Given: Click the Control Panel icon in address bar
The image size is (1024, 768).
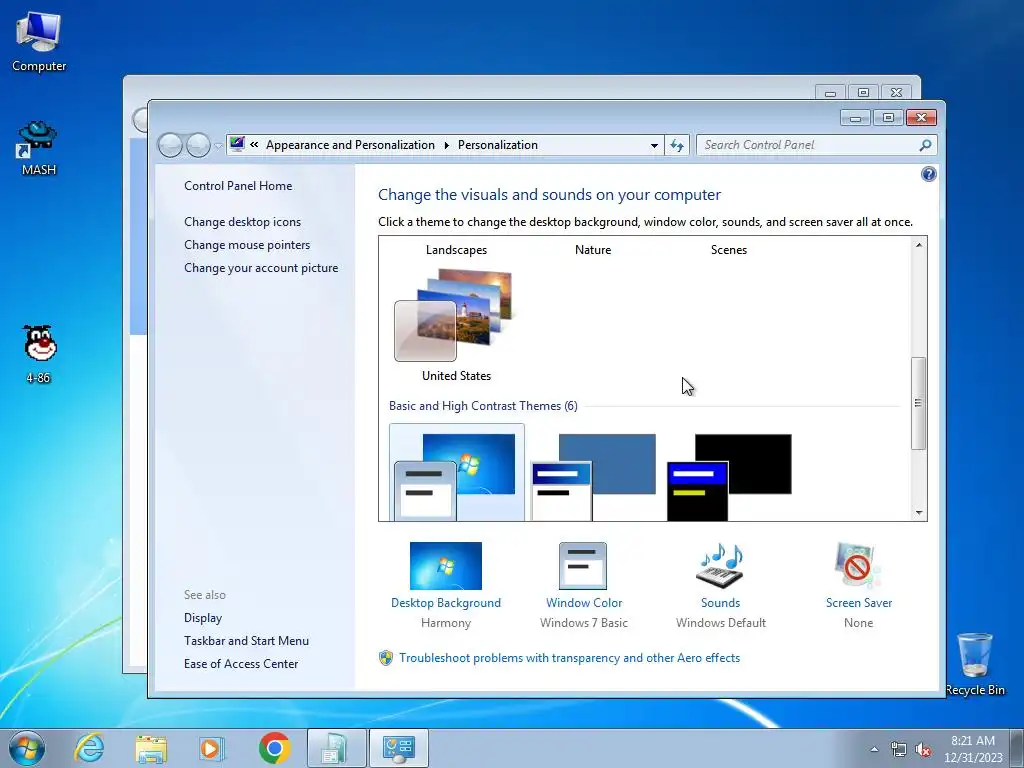Looking at the screenshot, I should point(237,144).
